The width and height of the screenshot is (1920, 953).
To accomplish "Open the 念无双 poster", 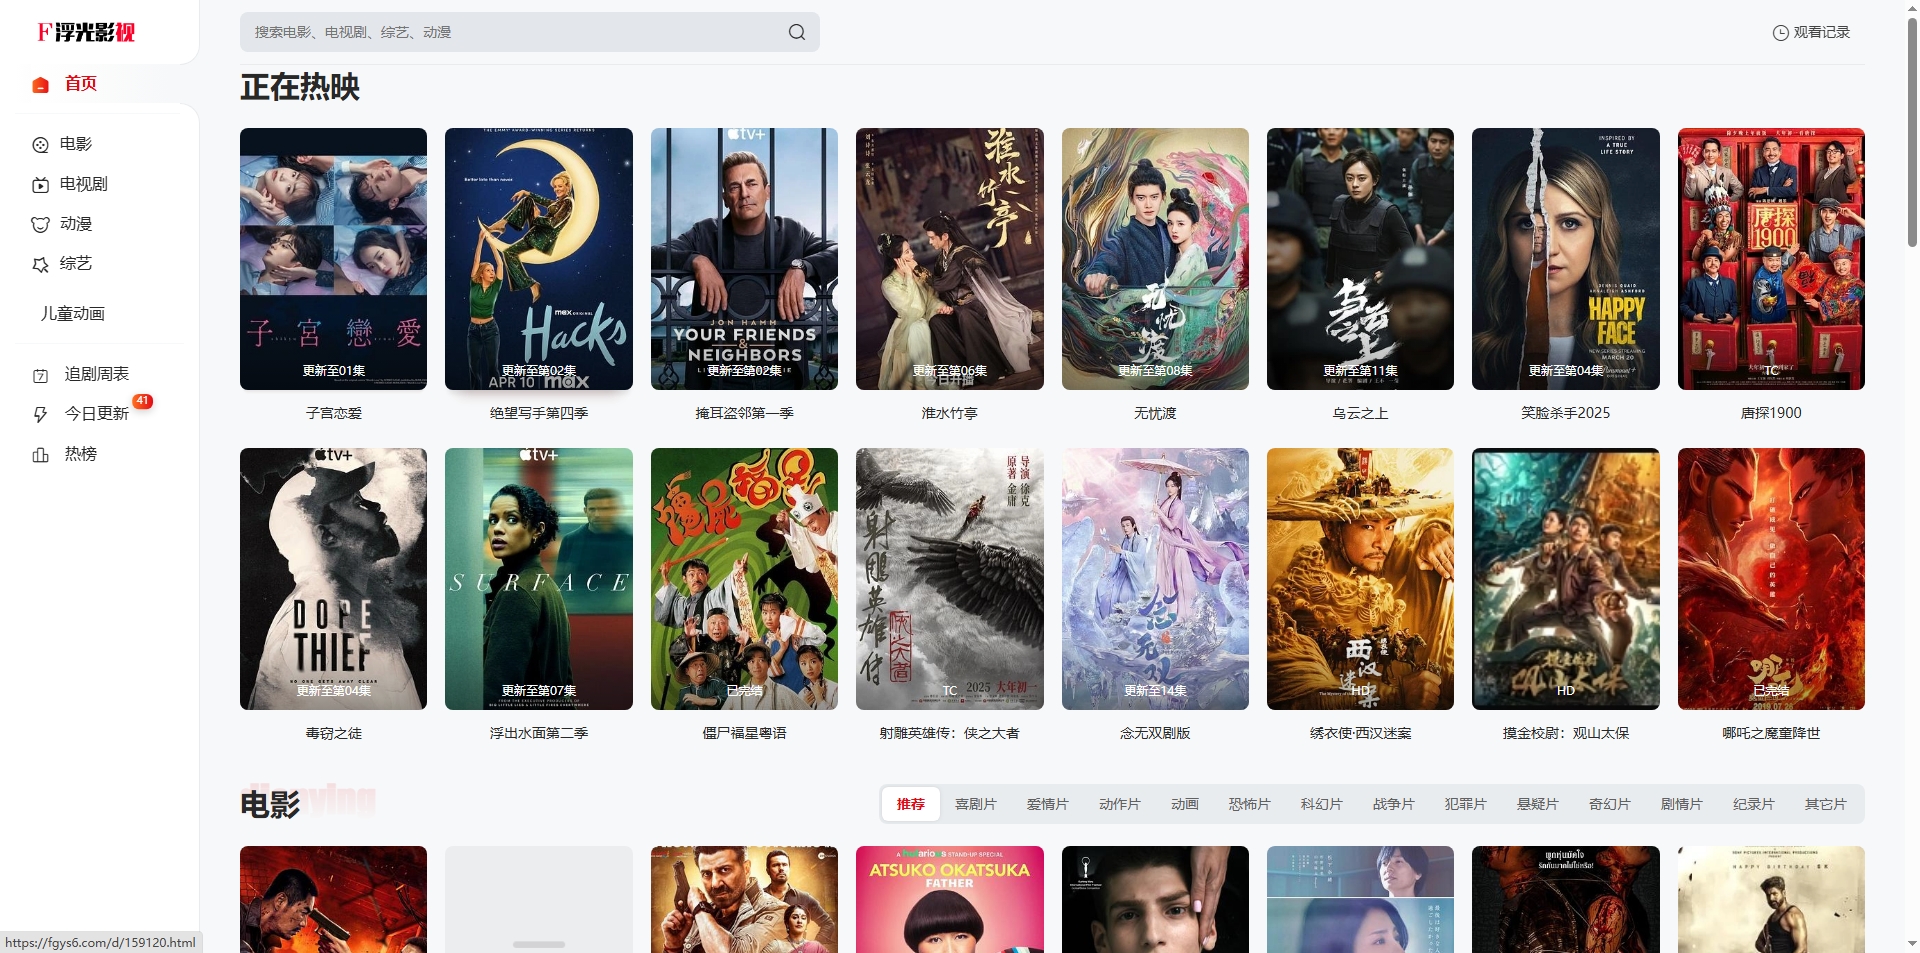I will pos(1155,579).
